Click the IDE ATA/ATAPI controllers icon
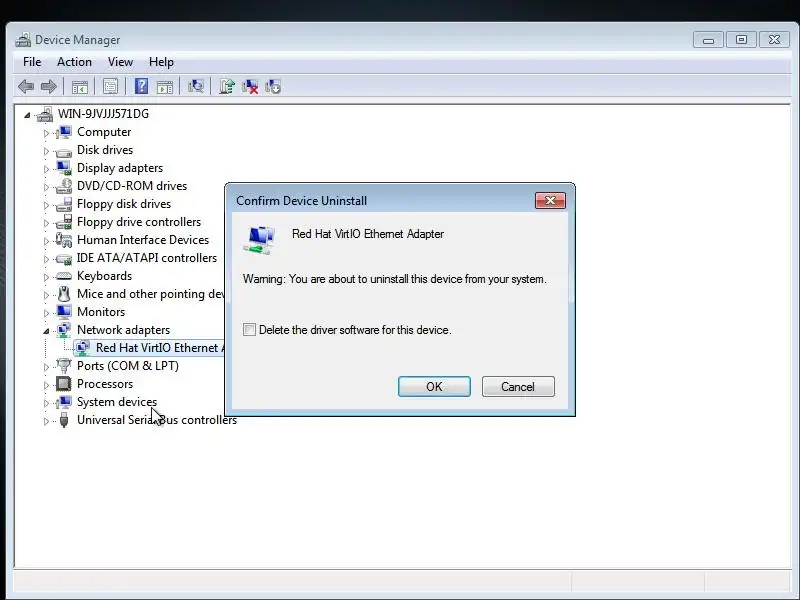The image size is (800, 600). coord(64,259)
